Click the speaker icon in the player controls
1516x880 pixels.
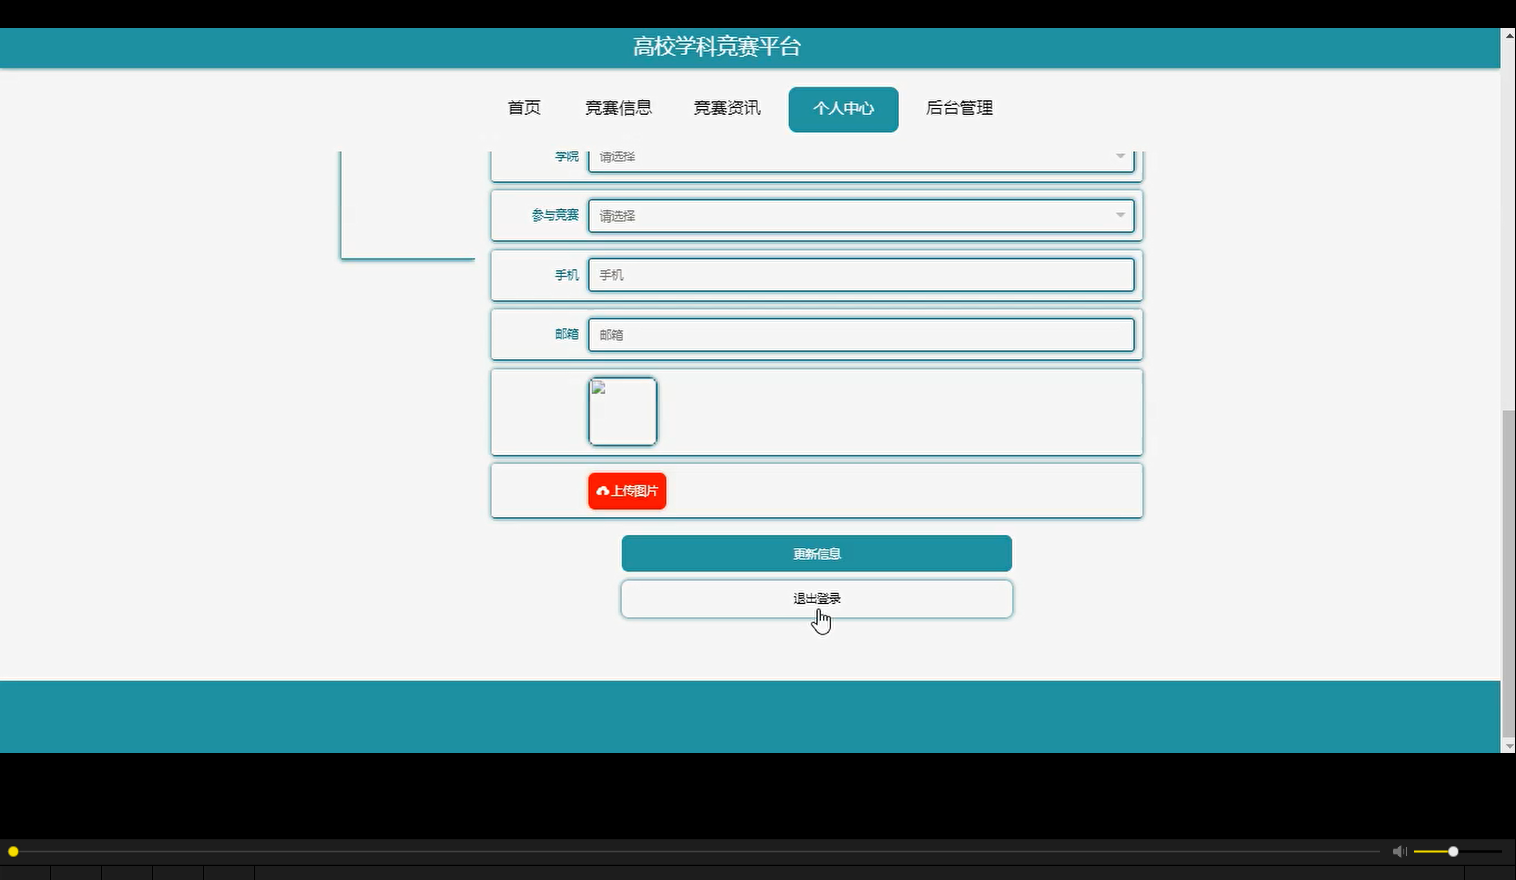[x=1399, y=851]
